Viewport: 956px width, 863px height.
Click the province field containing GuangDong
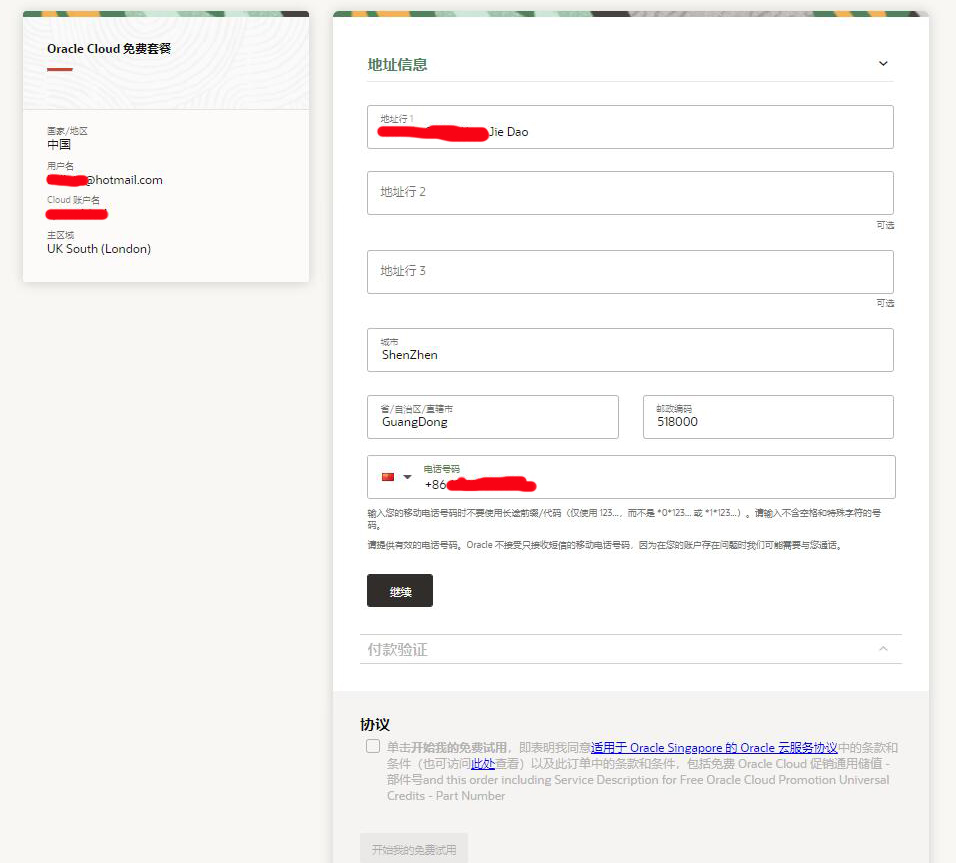coord(493,417)
